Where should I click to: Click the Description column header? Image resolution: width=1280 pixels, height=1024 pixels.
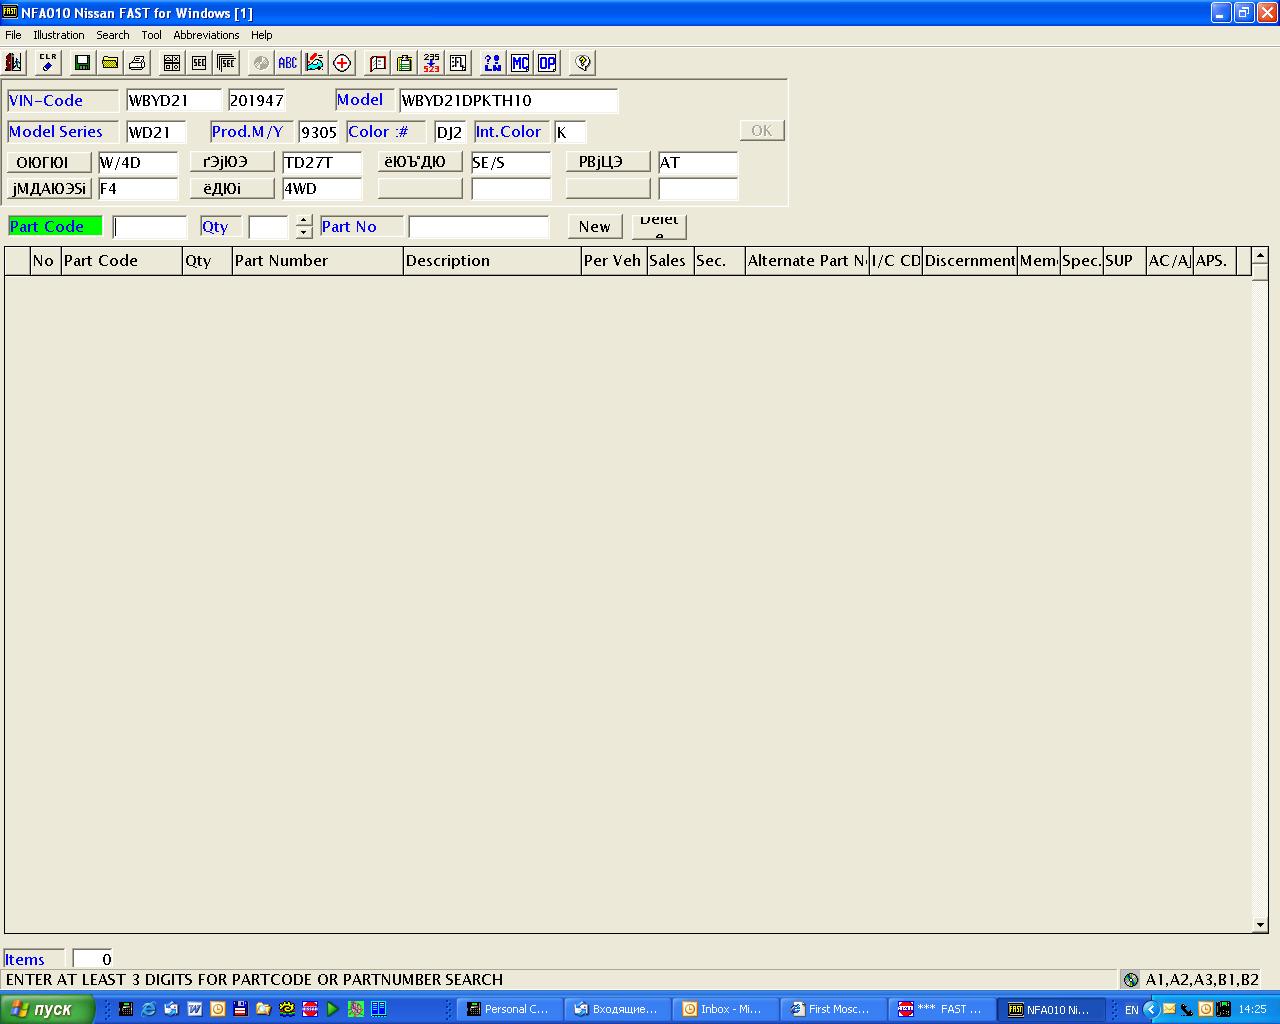493,261
